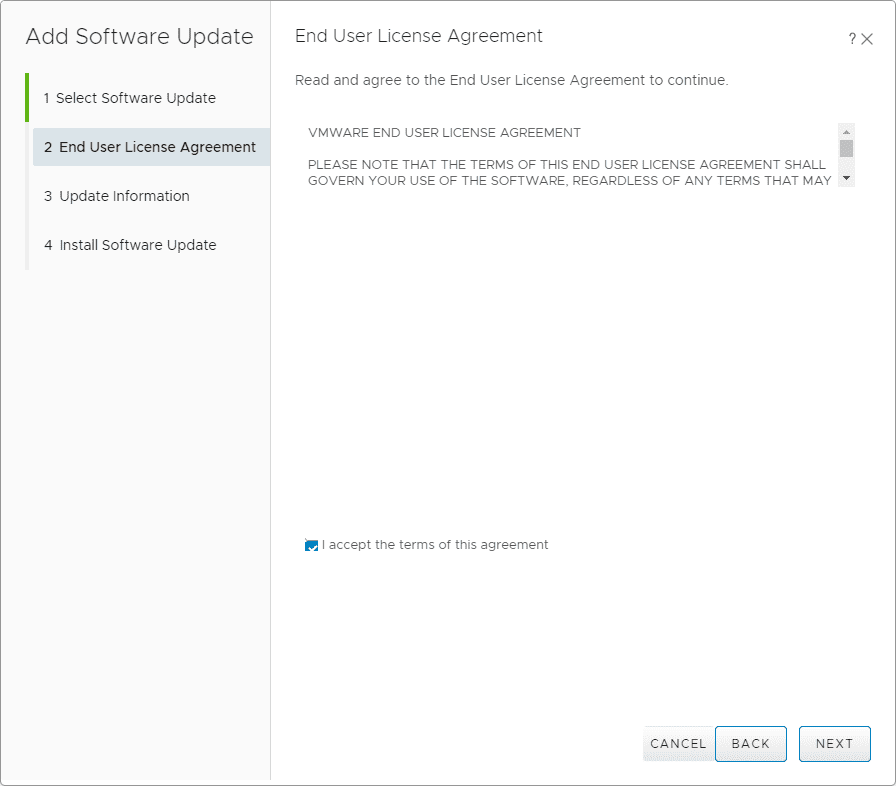
Task: Click the scrollbar thumb in the EULA box
Action: click(x=845, y=150)
